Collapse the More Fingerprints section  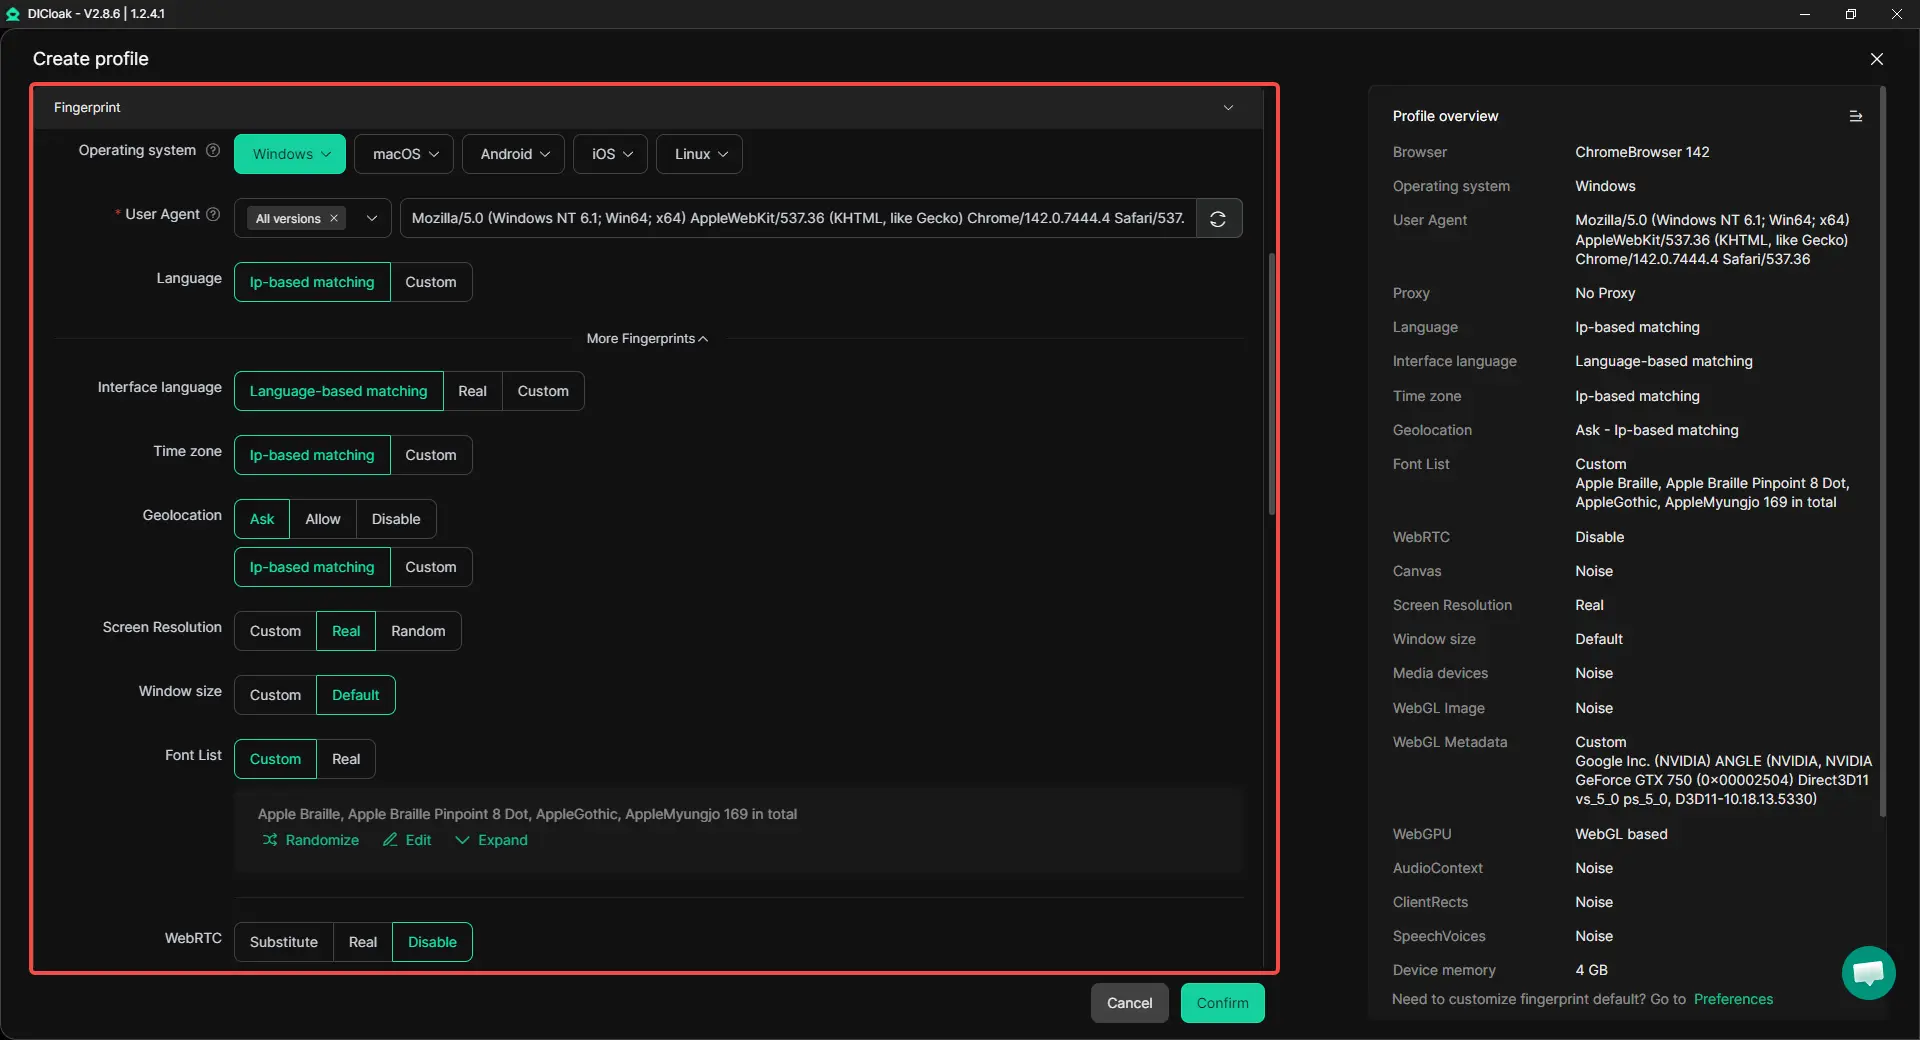tap(647, 339)
